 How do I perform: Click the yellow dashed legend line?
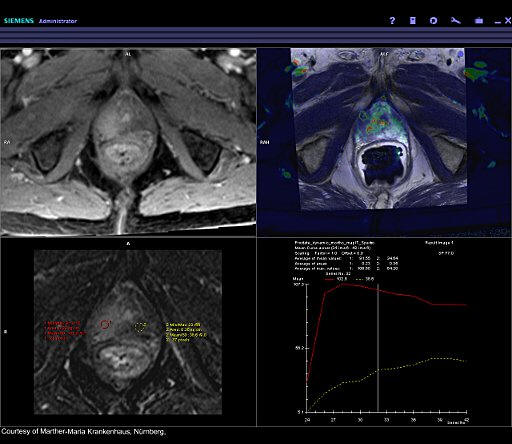tap(358, 279)
